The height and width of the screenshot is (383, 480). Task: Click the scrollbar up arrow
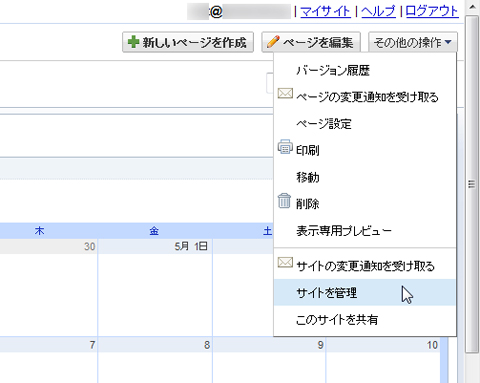[472, 7]
